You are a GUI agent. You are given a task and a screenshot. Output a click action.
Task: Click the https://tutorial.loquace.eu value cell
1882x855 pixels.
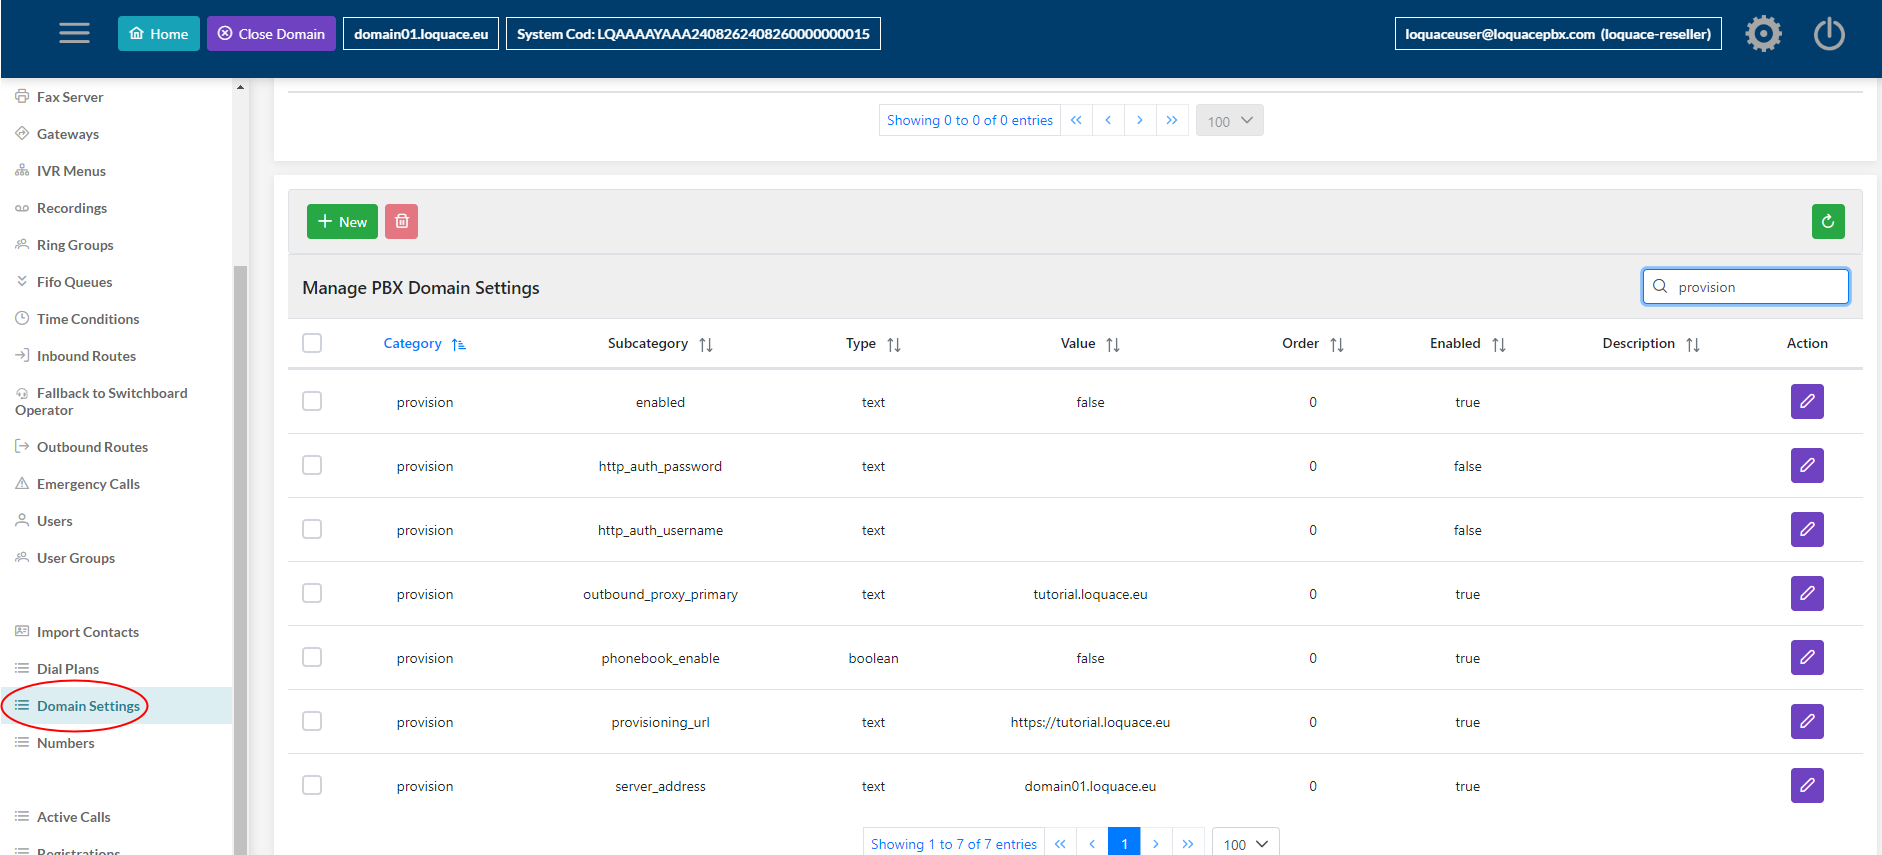tap(1090, 722)
